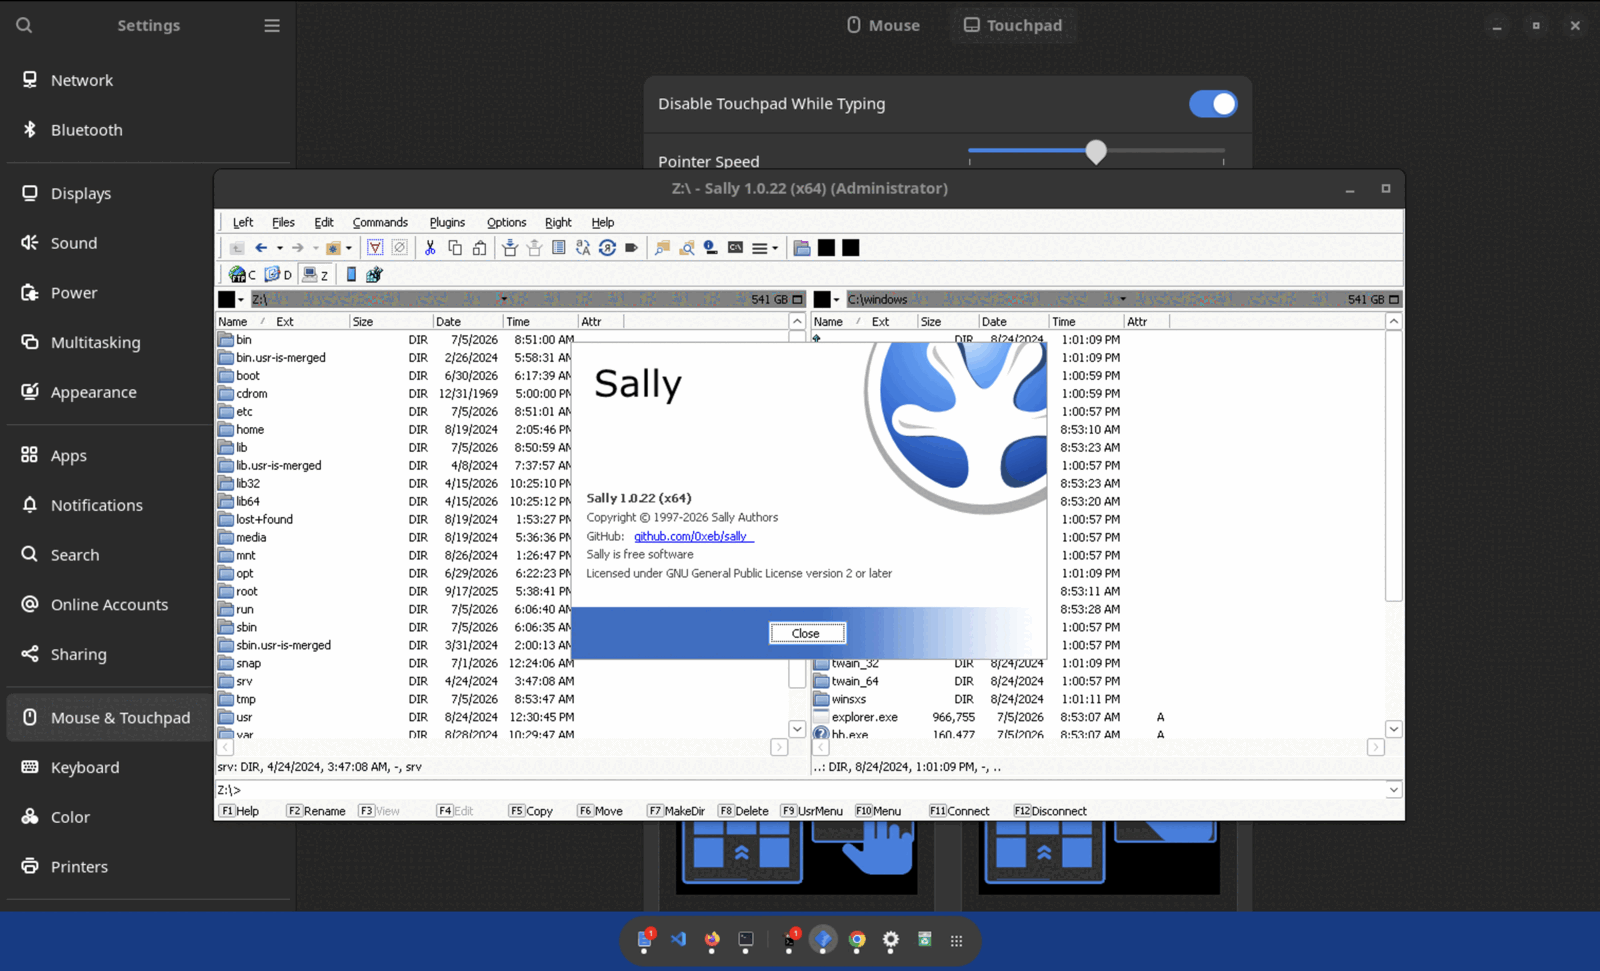Open the forward history dropdown arrow
Viewport: 1600px width, 971px height.
click(x=315, y=248)
